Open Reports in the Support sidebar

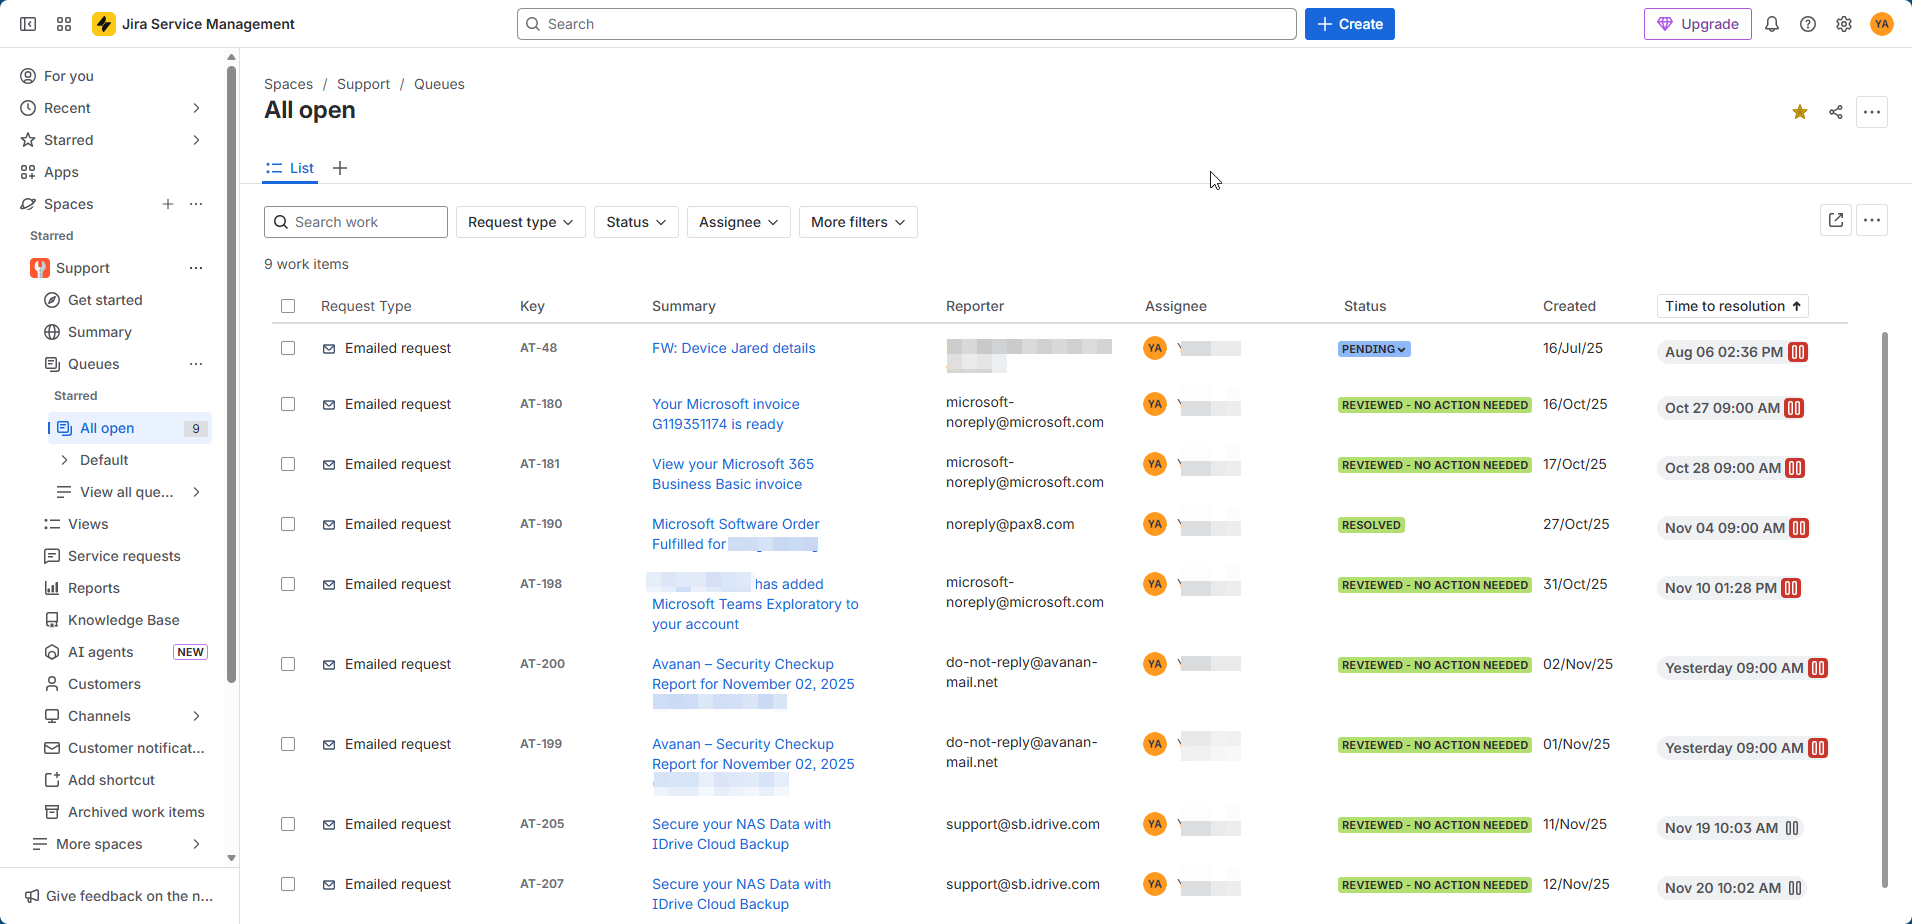coord(94,588)
